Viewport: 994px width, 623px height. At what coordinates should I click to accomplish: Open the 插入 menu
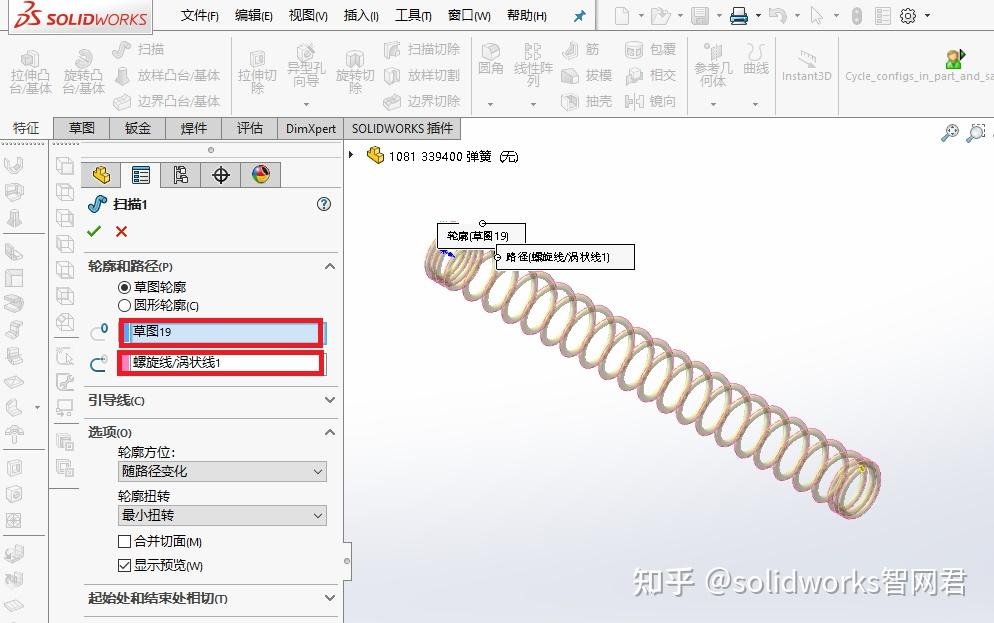point(360,16)
